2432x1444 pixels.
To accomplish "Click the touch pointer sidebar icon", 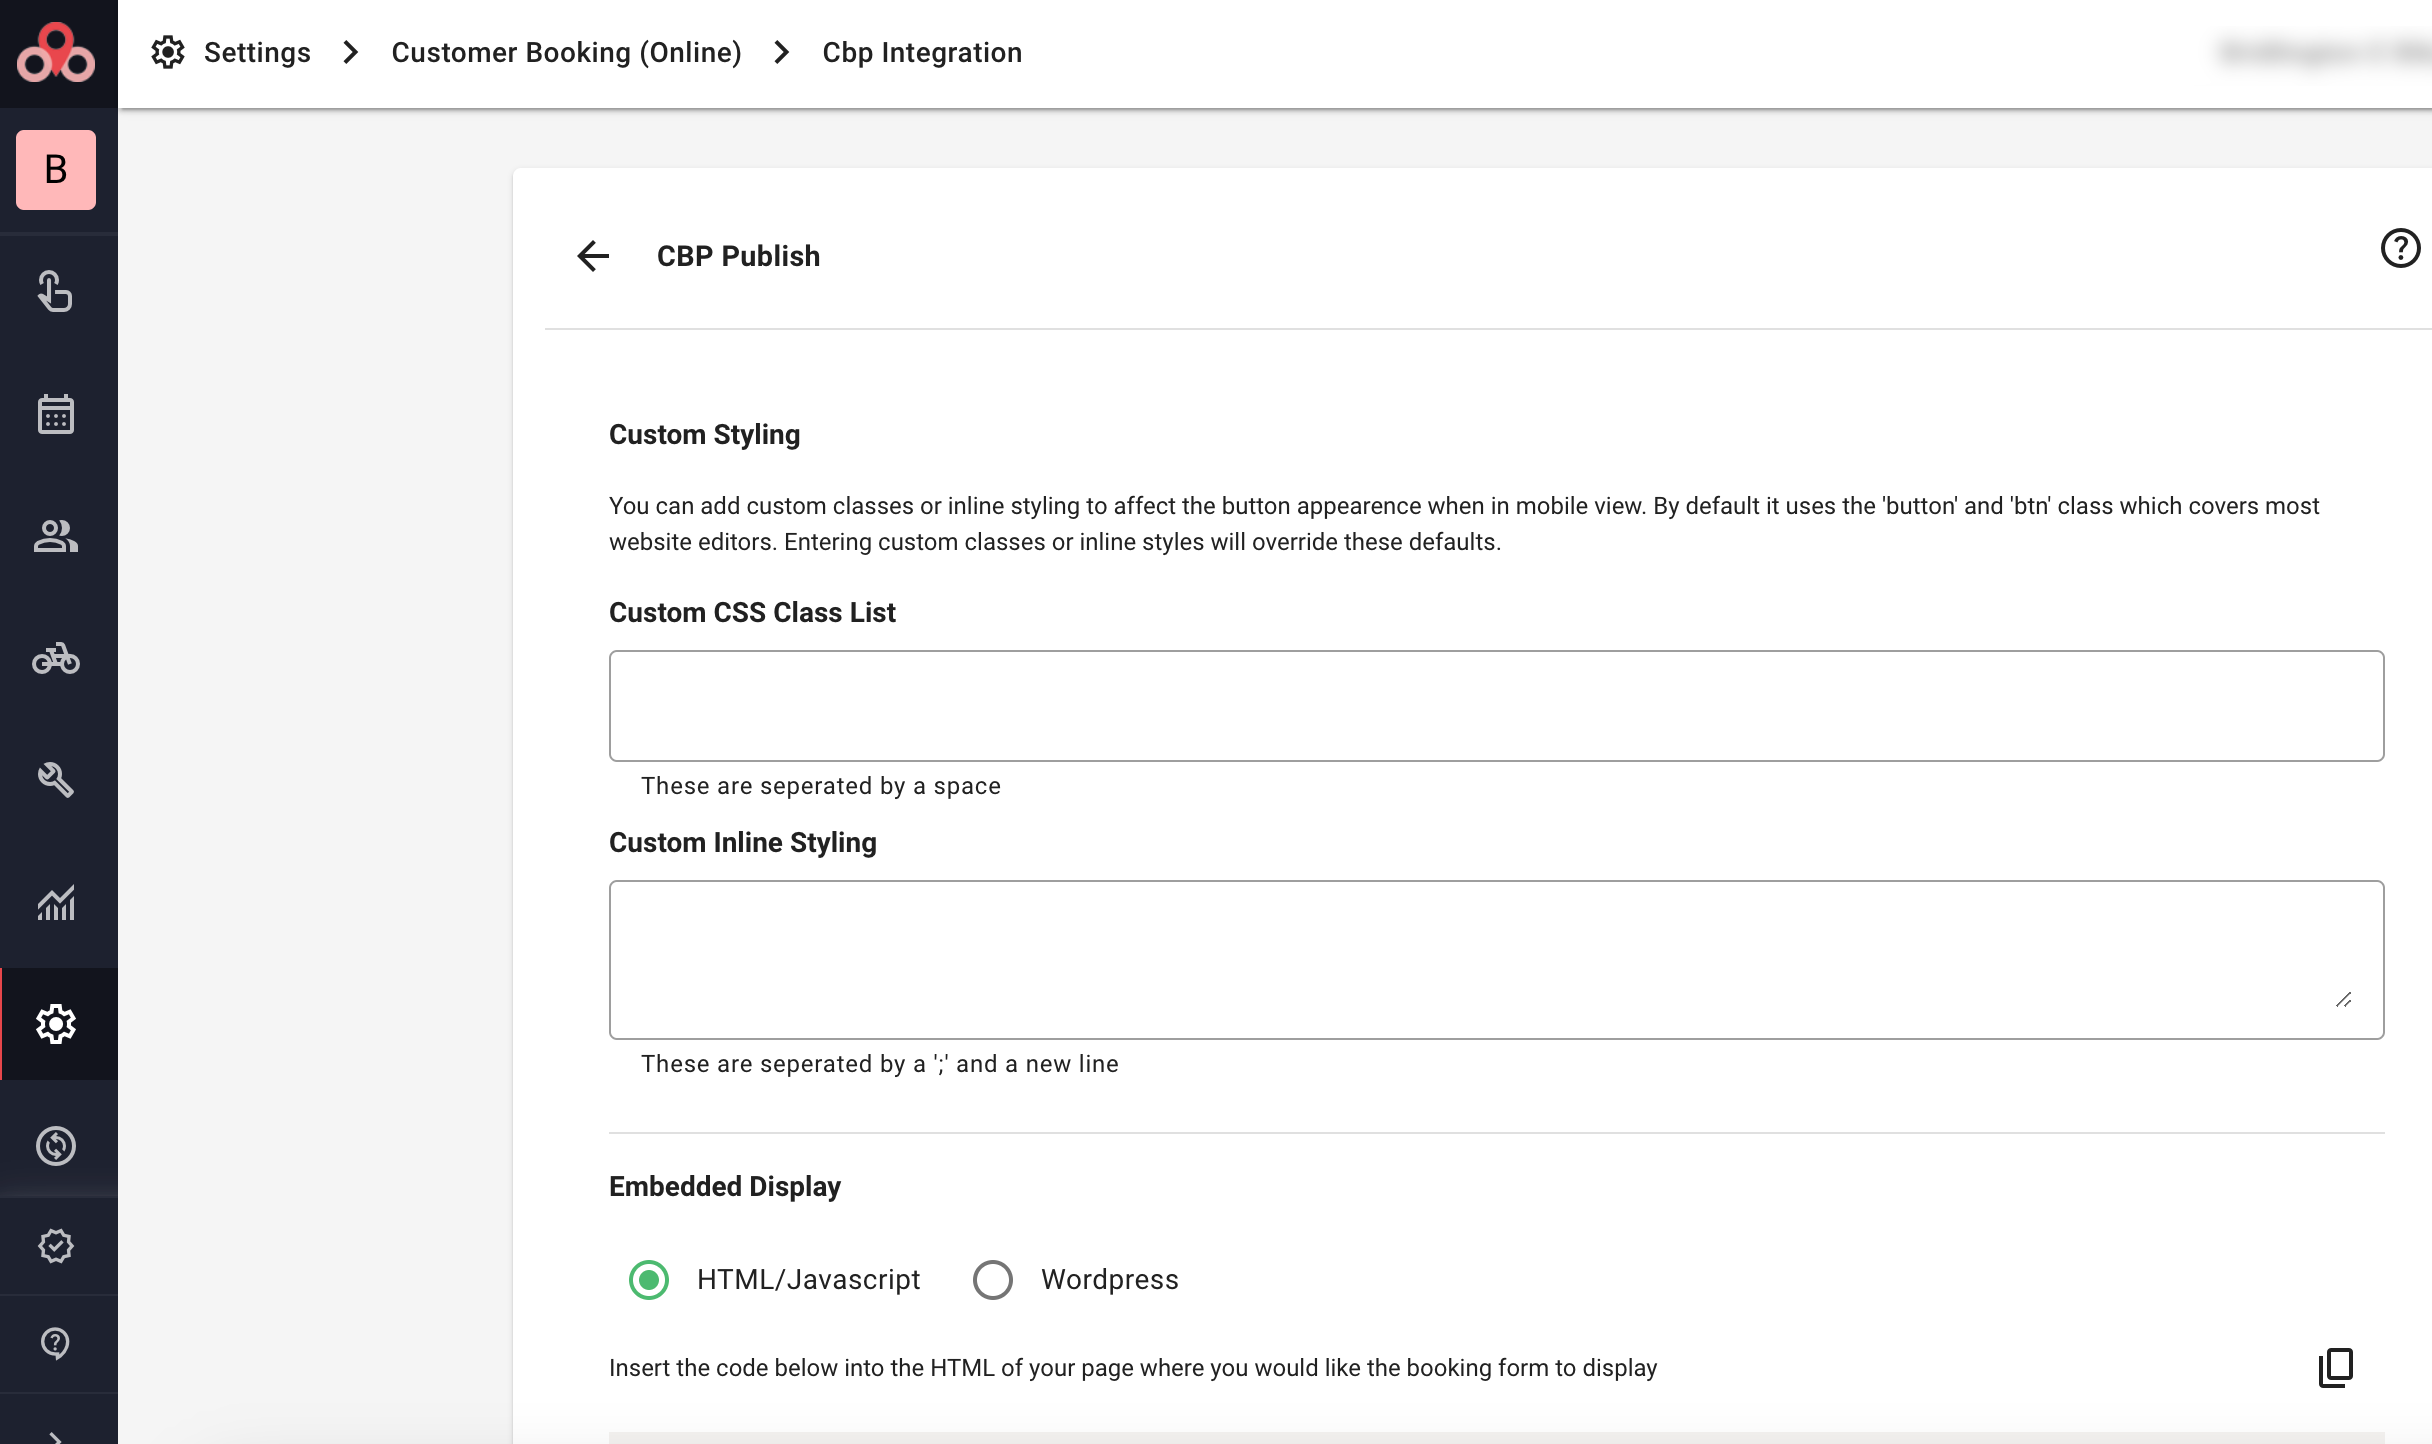I will [56, 292].
